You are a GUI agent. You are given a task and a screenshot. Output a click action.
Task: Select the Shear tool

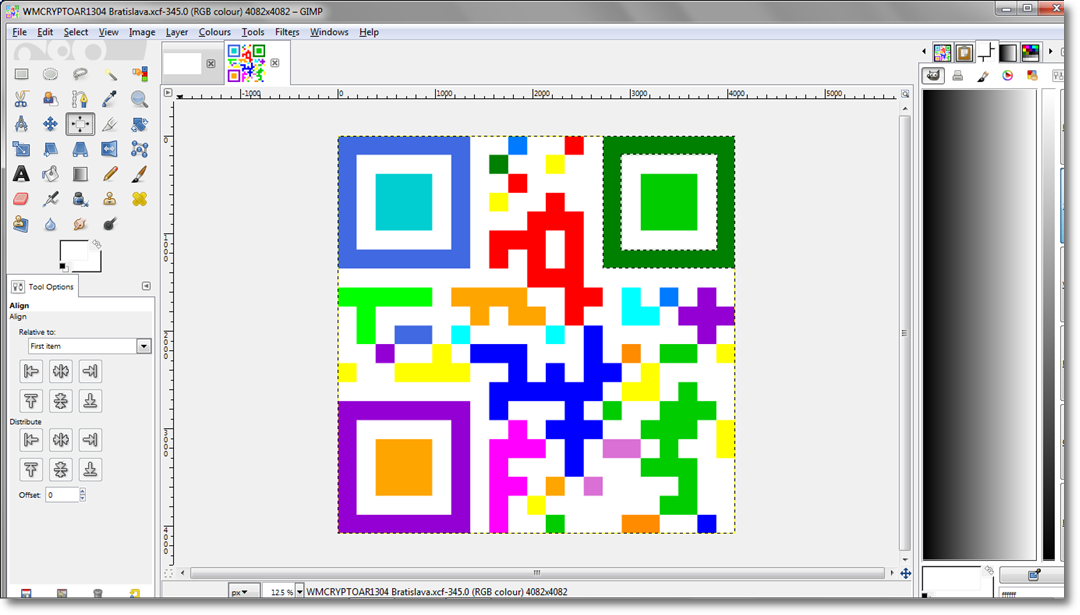click(x=50, y=149)
